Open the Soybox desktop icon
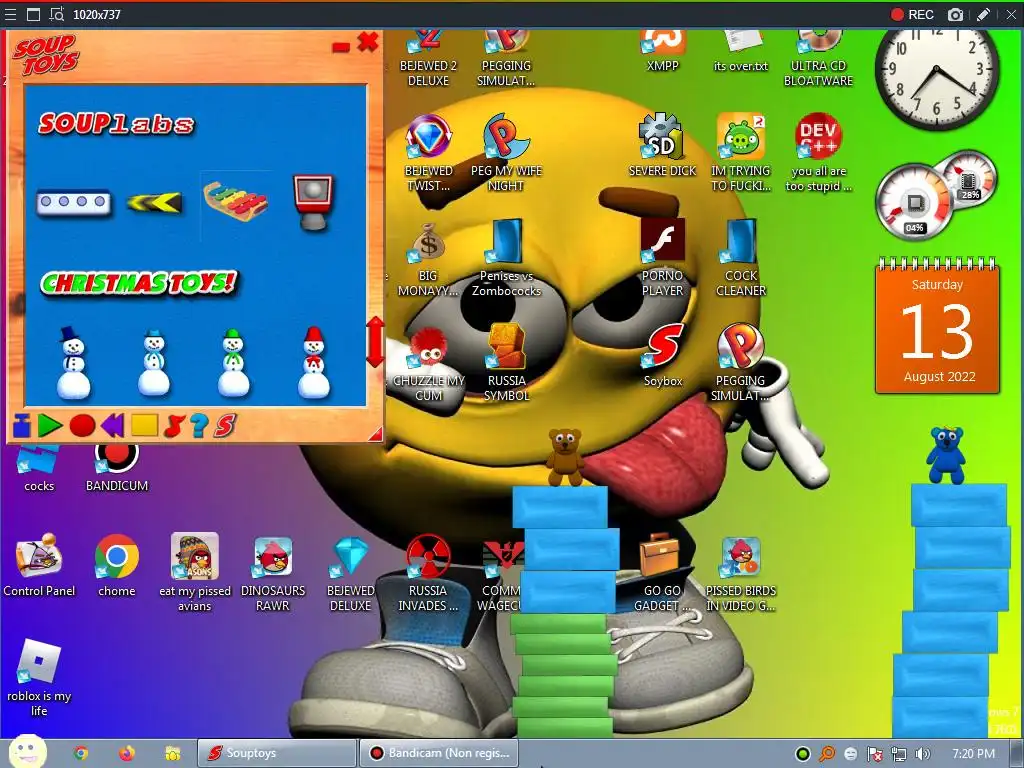Viewport: 1024px width, 768px height. coord(663,356)
